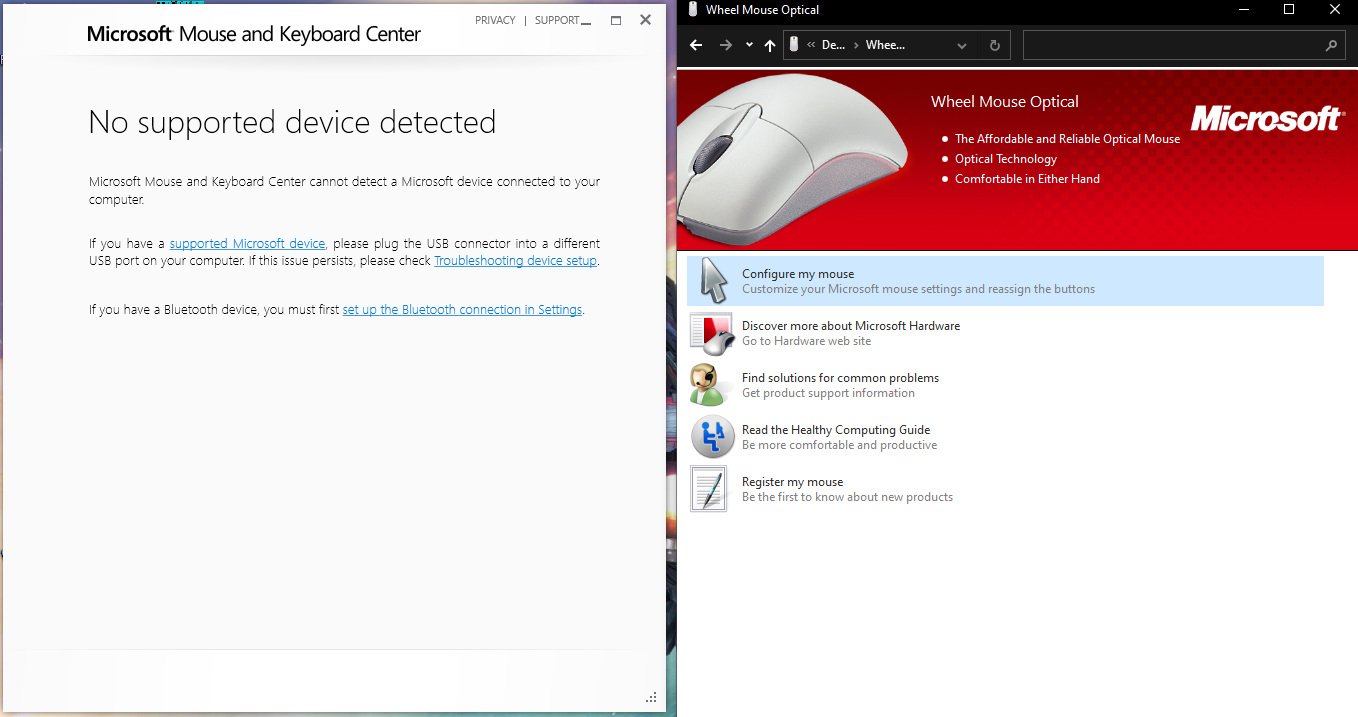Screen dimensions: 1358x717
Task: Click 'Optical Technology' bullet text
Action: [1005, 159]
